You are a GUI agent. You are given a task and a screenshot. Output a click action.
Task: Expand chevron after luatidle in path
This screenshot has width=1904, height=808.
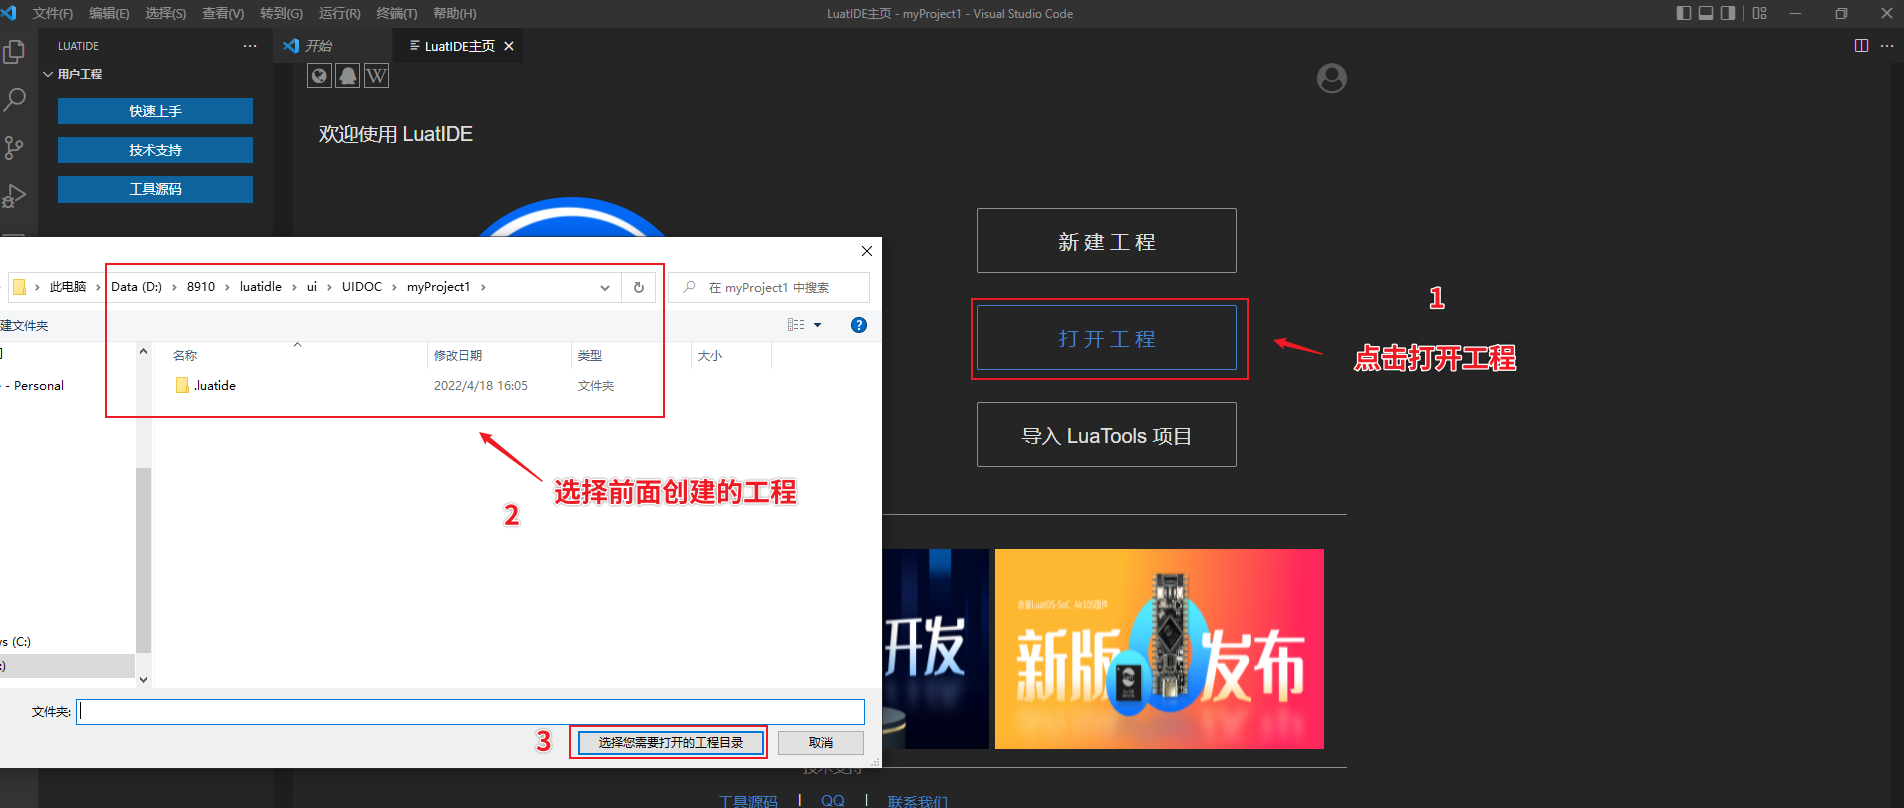click(x=294, y=287)
